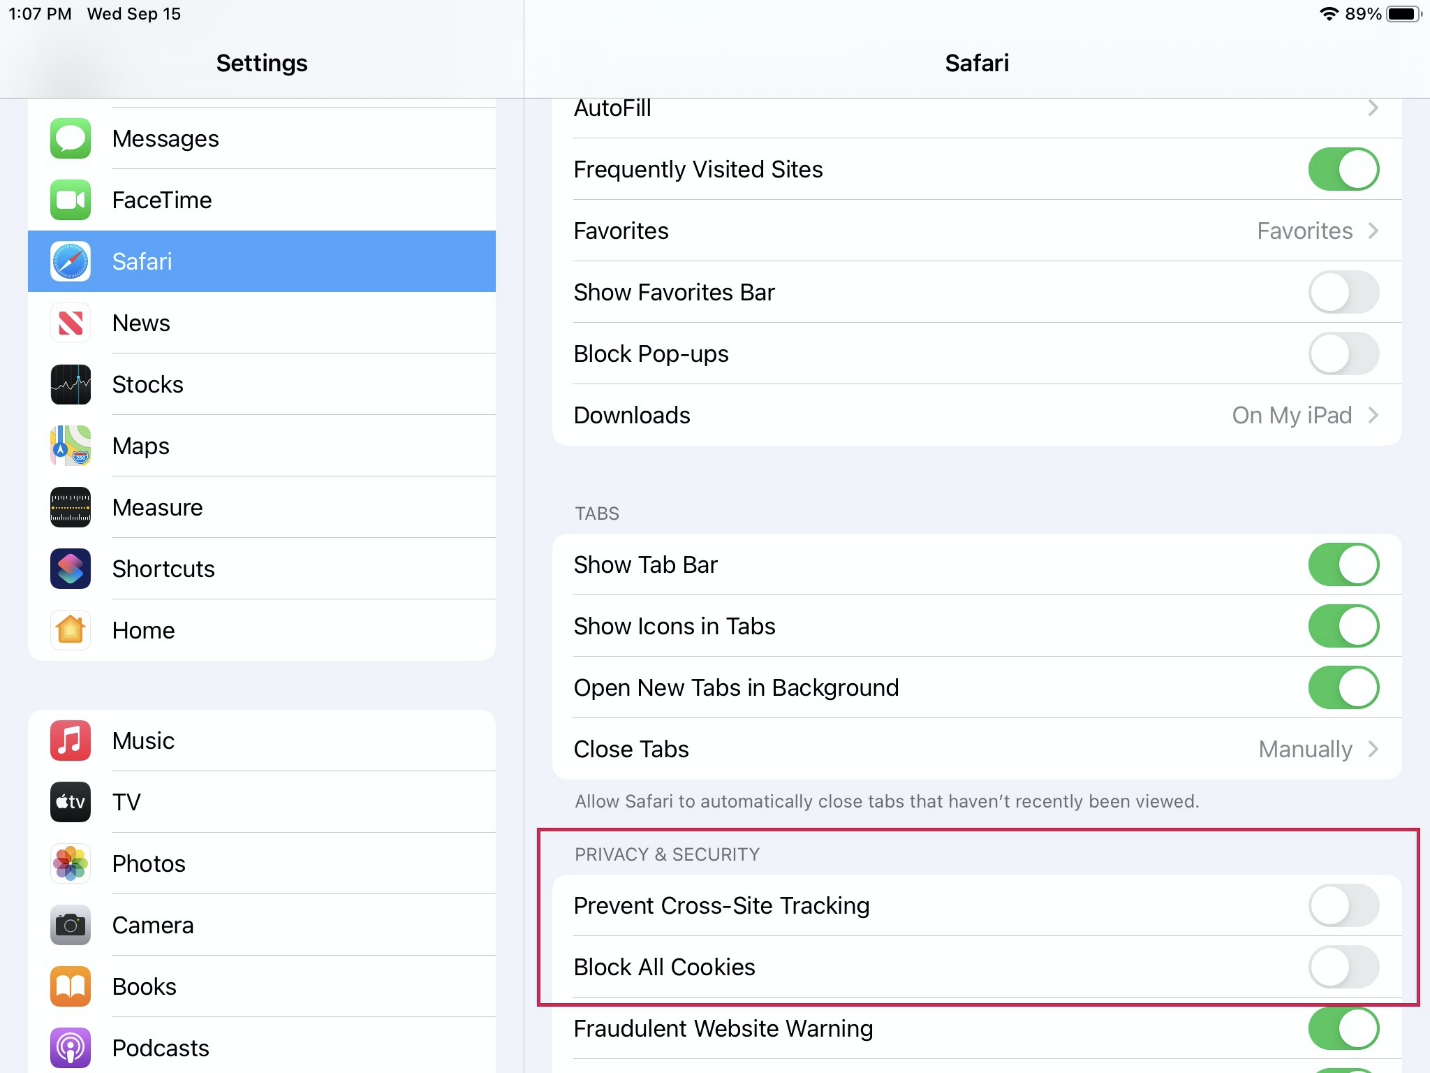Screen dimensions: 1430x1073
Task: Tap the Podcasts app icon
Action: point(71,1048)
